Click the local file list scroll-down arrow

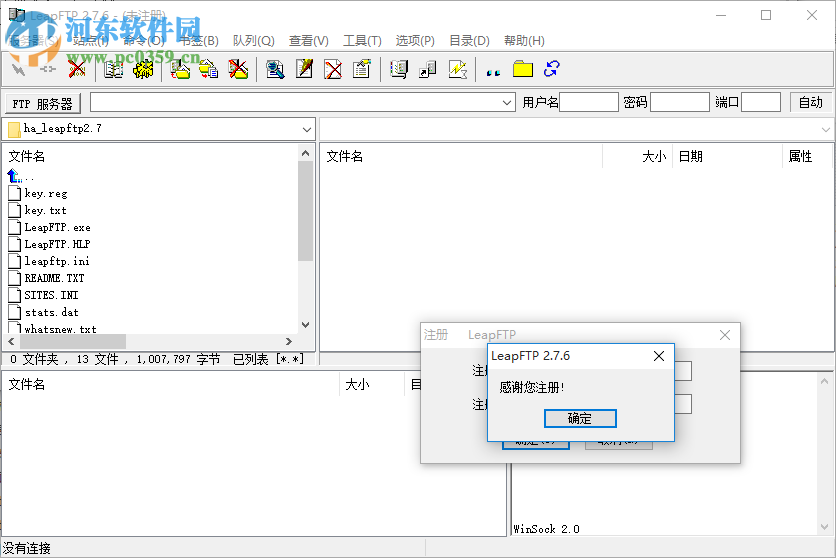306,325
